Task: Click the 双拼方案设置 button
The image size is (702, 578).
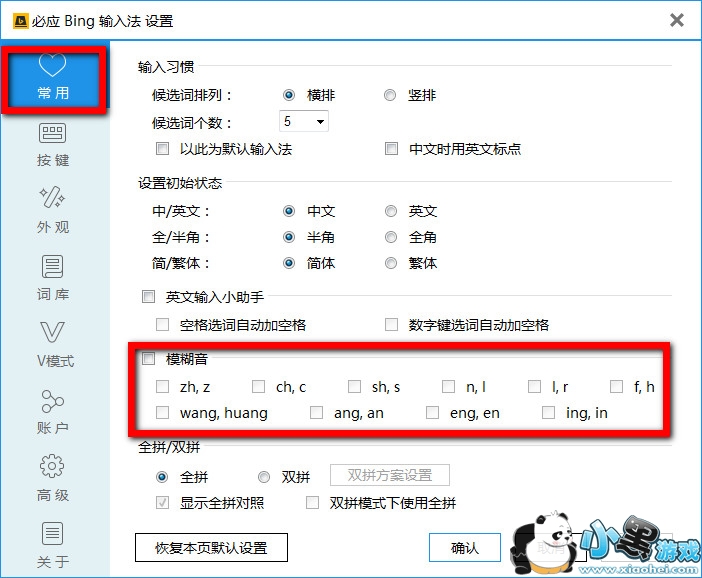Action: [390, 475]
